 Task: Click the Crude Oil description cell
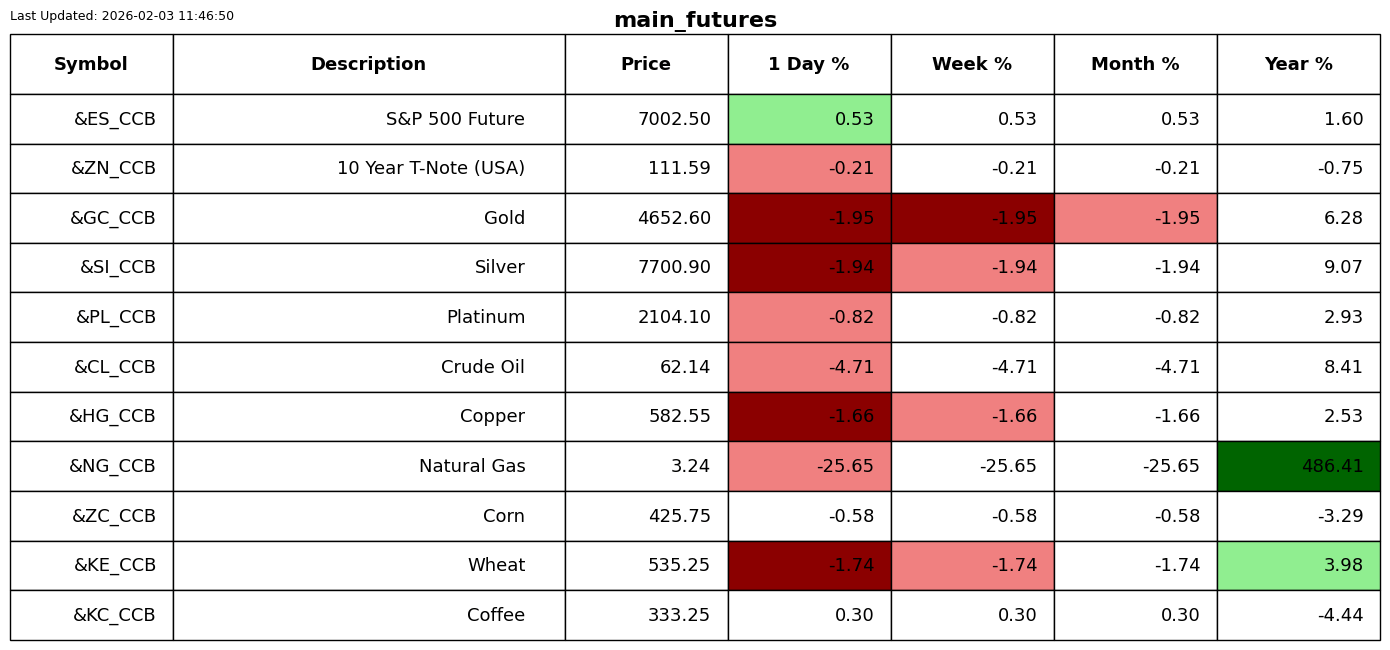click(482, 367)
